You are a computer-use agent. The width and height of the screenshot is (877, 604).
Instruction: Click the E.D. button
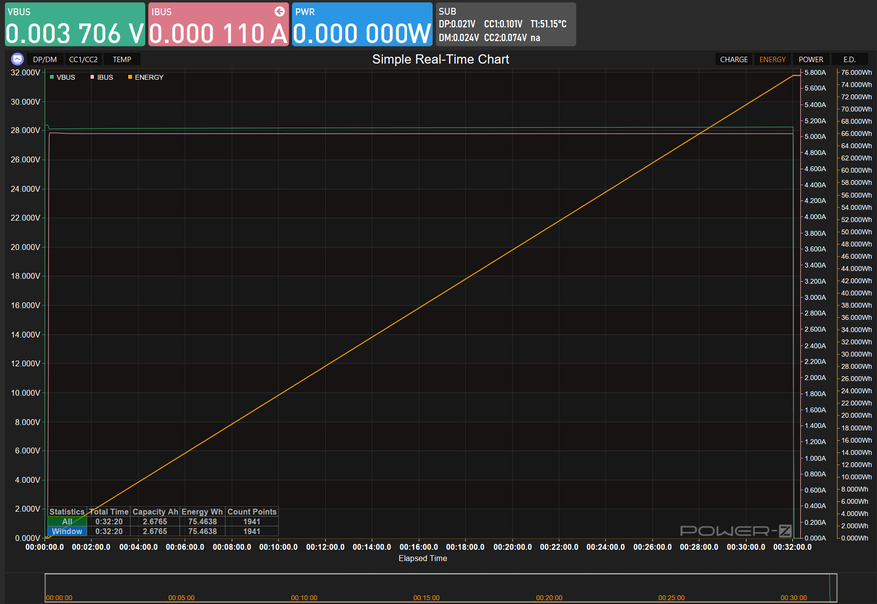[x=849, y=59]
